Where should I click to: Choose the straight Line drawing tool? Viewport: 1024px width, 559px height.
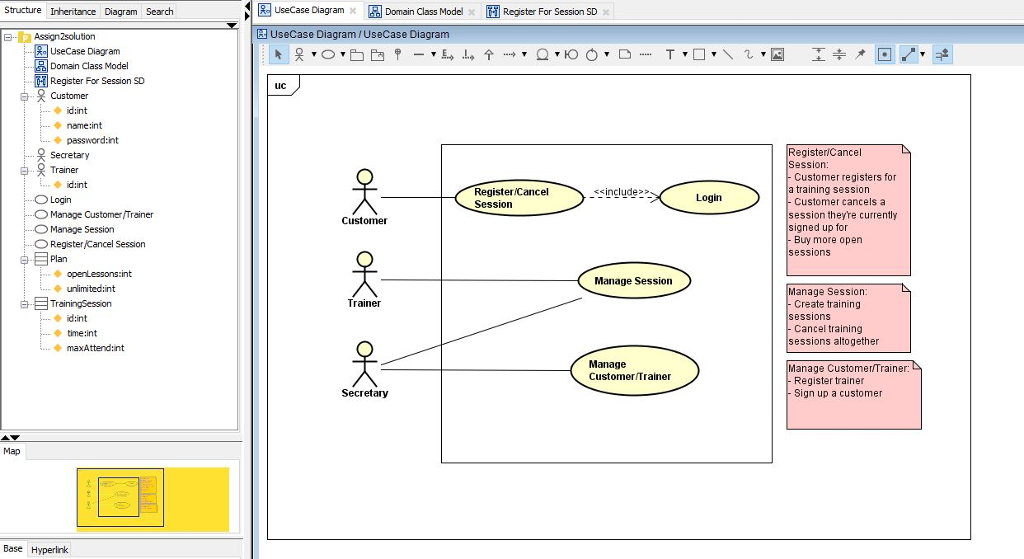coord(728,55)
